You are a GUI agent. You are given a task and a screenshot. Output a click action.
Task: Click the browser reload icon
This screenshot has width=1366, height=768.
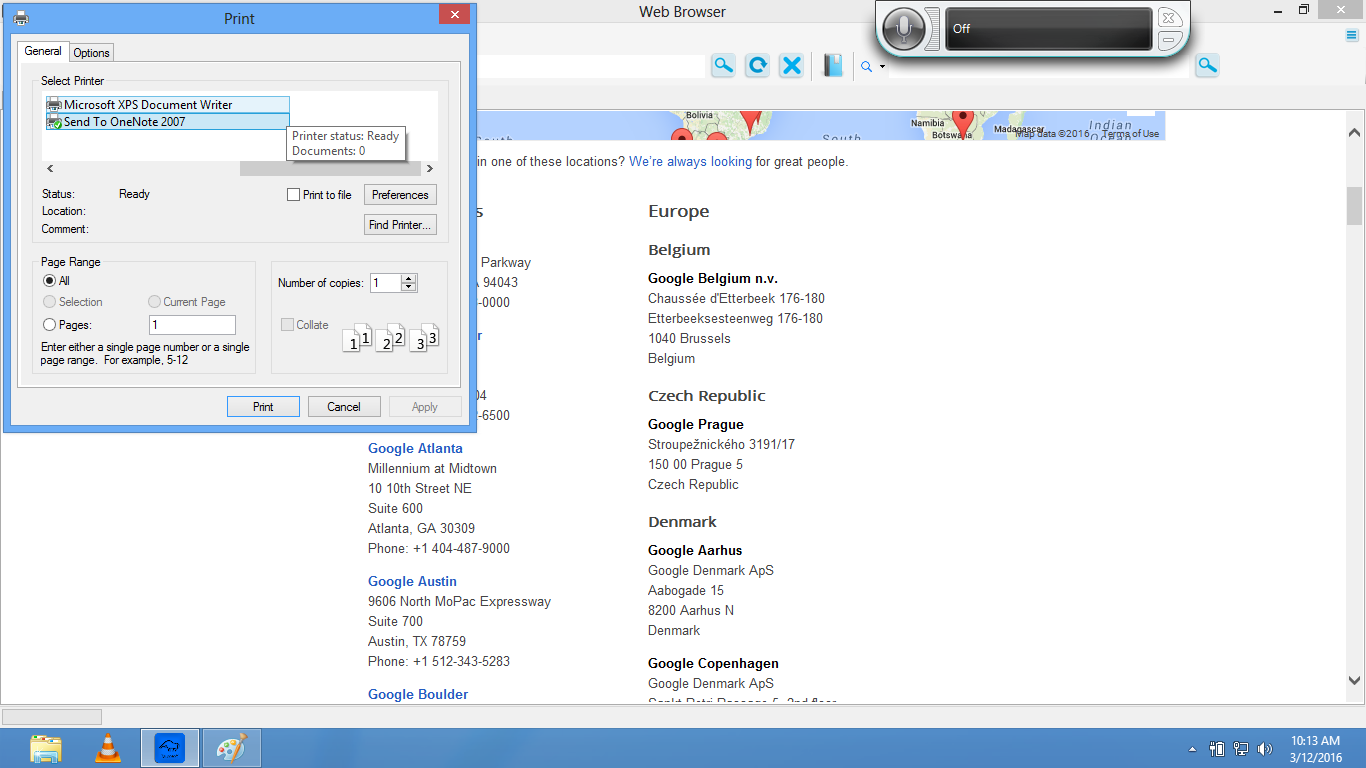pyautogui.click(x=757, y=66)
